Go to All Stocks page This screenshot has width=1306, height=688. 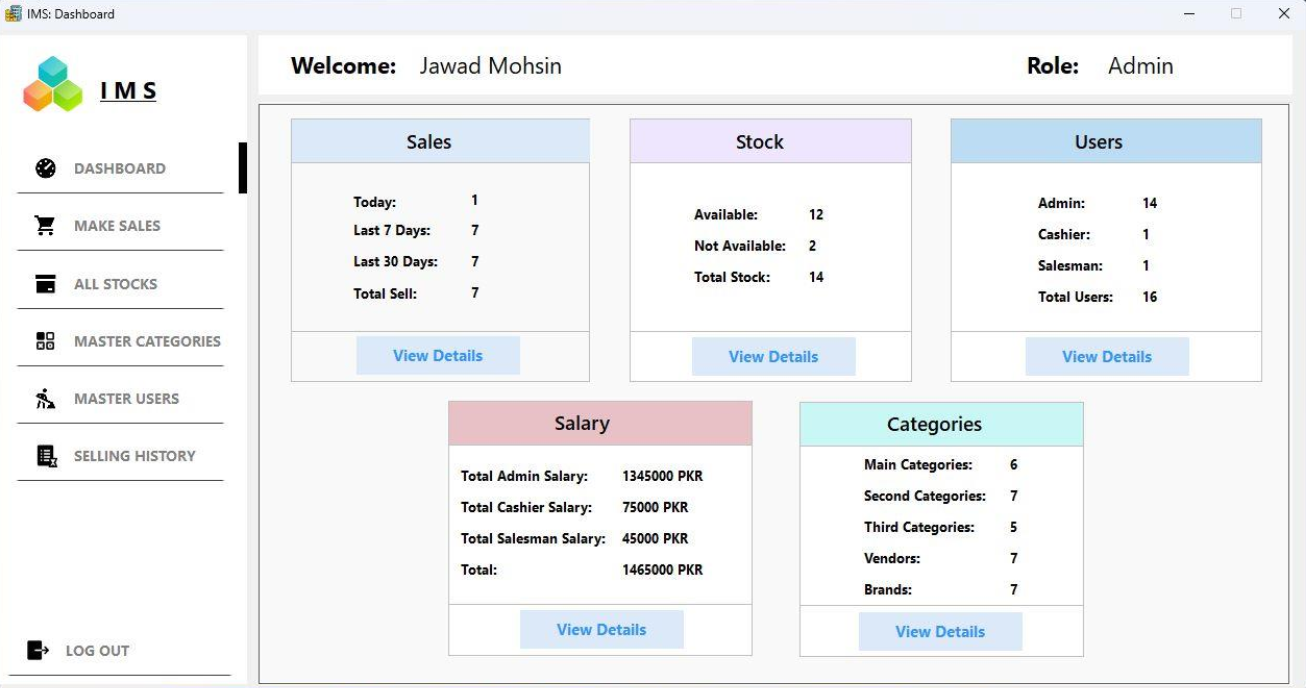[x=115, y=284]
